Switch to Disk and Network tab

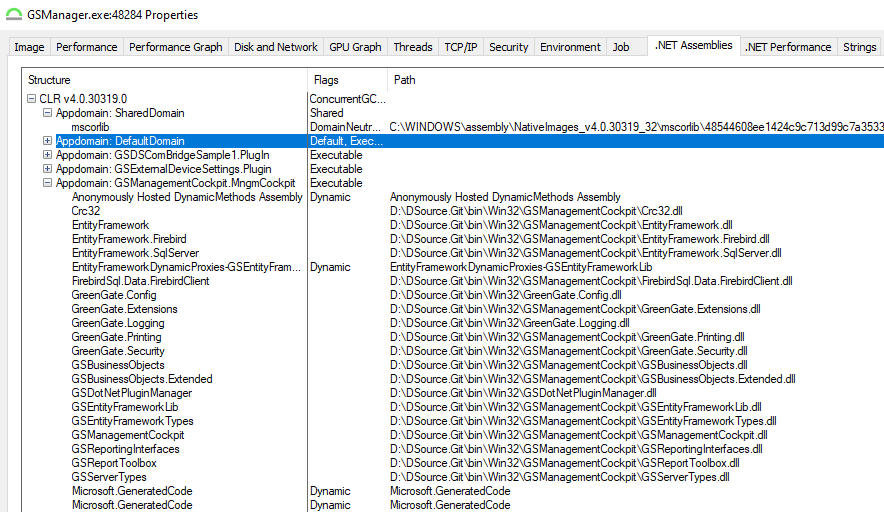pos(276,47)
